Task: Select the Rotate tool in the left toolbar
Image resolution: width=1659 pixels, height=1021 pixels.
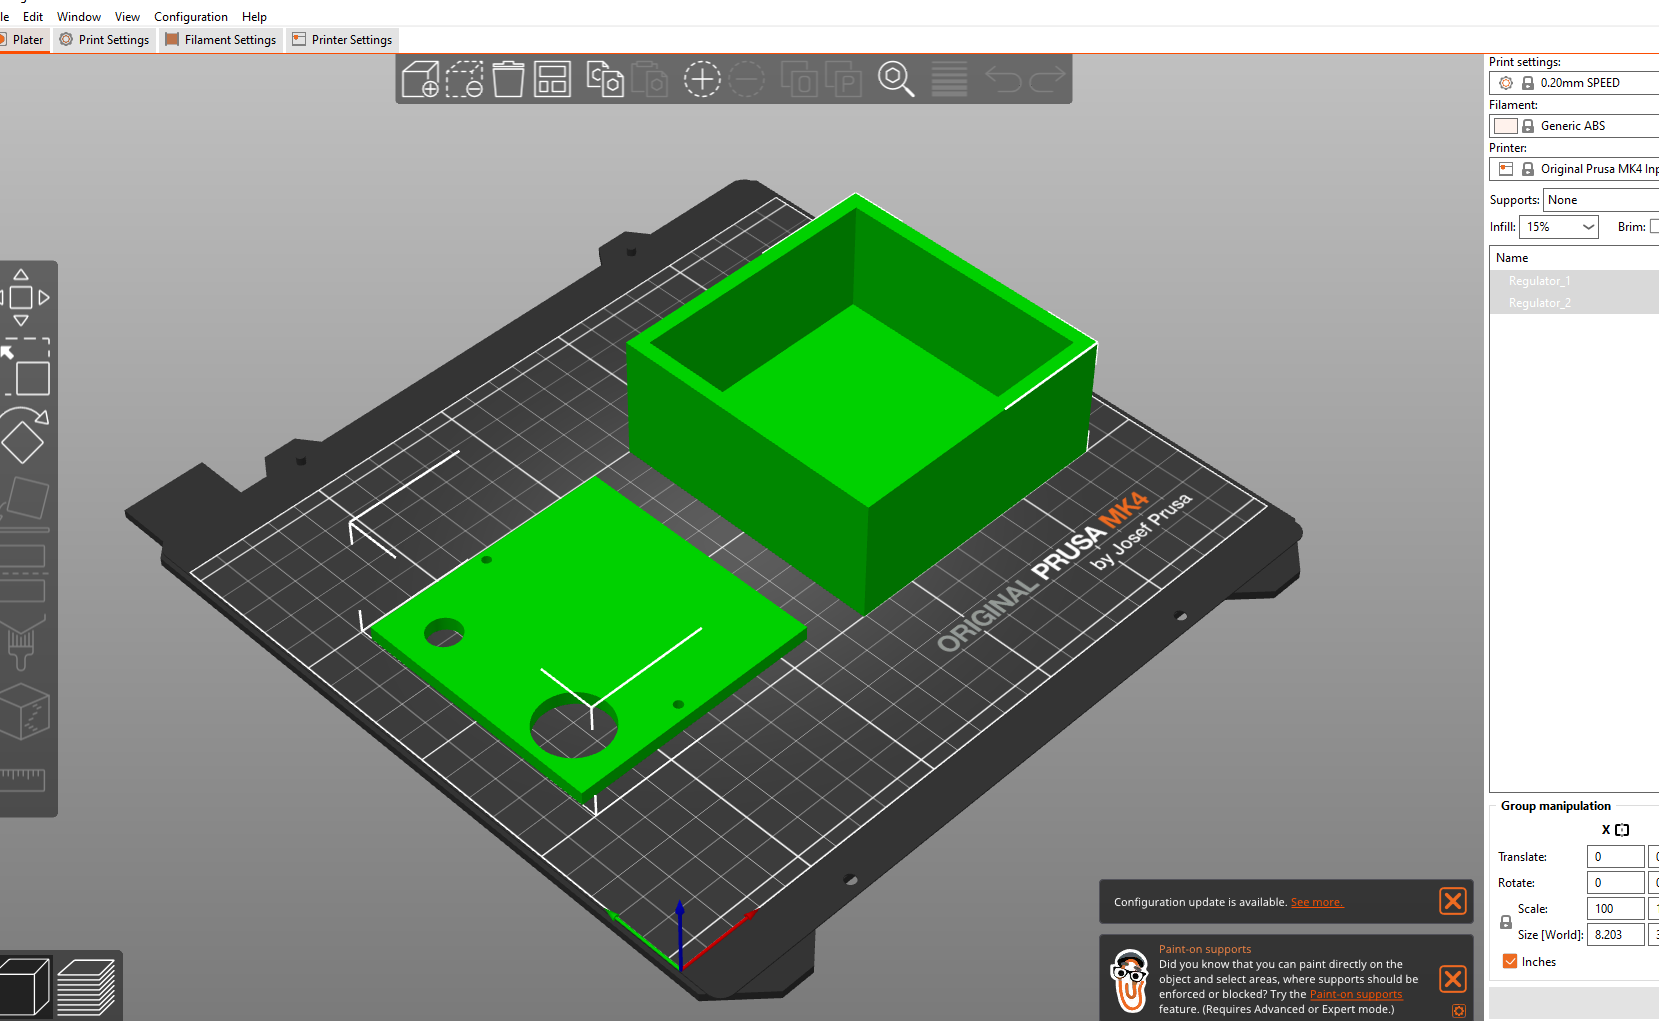Action: tap(24, 435)
